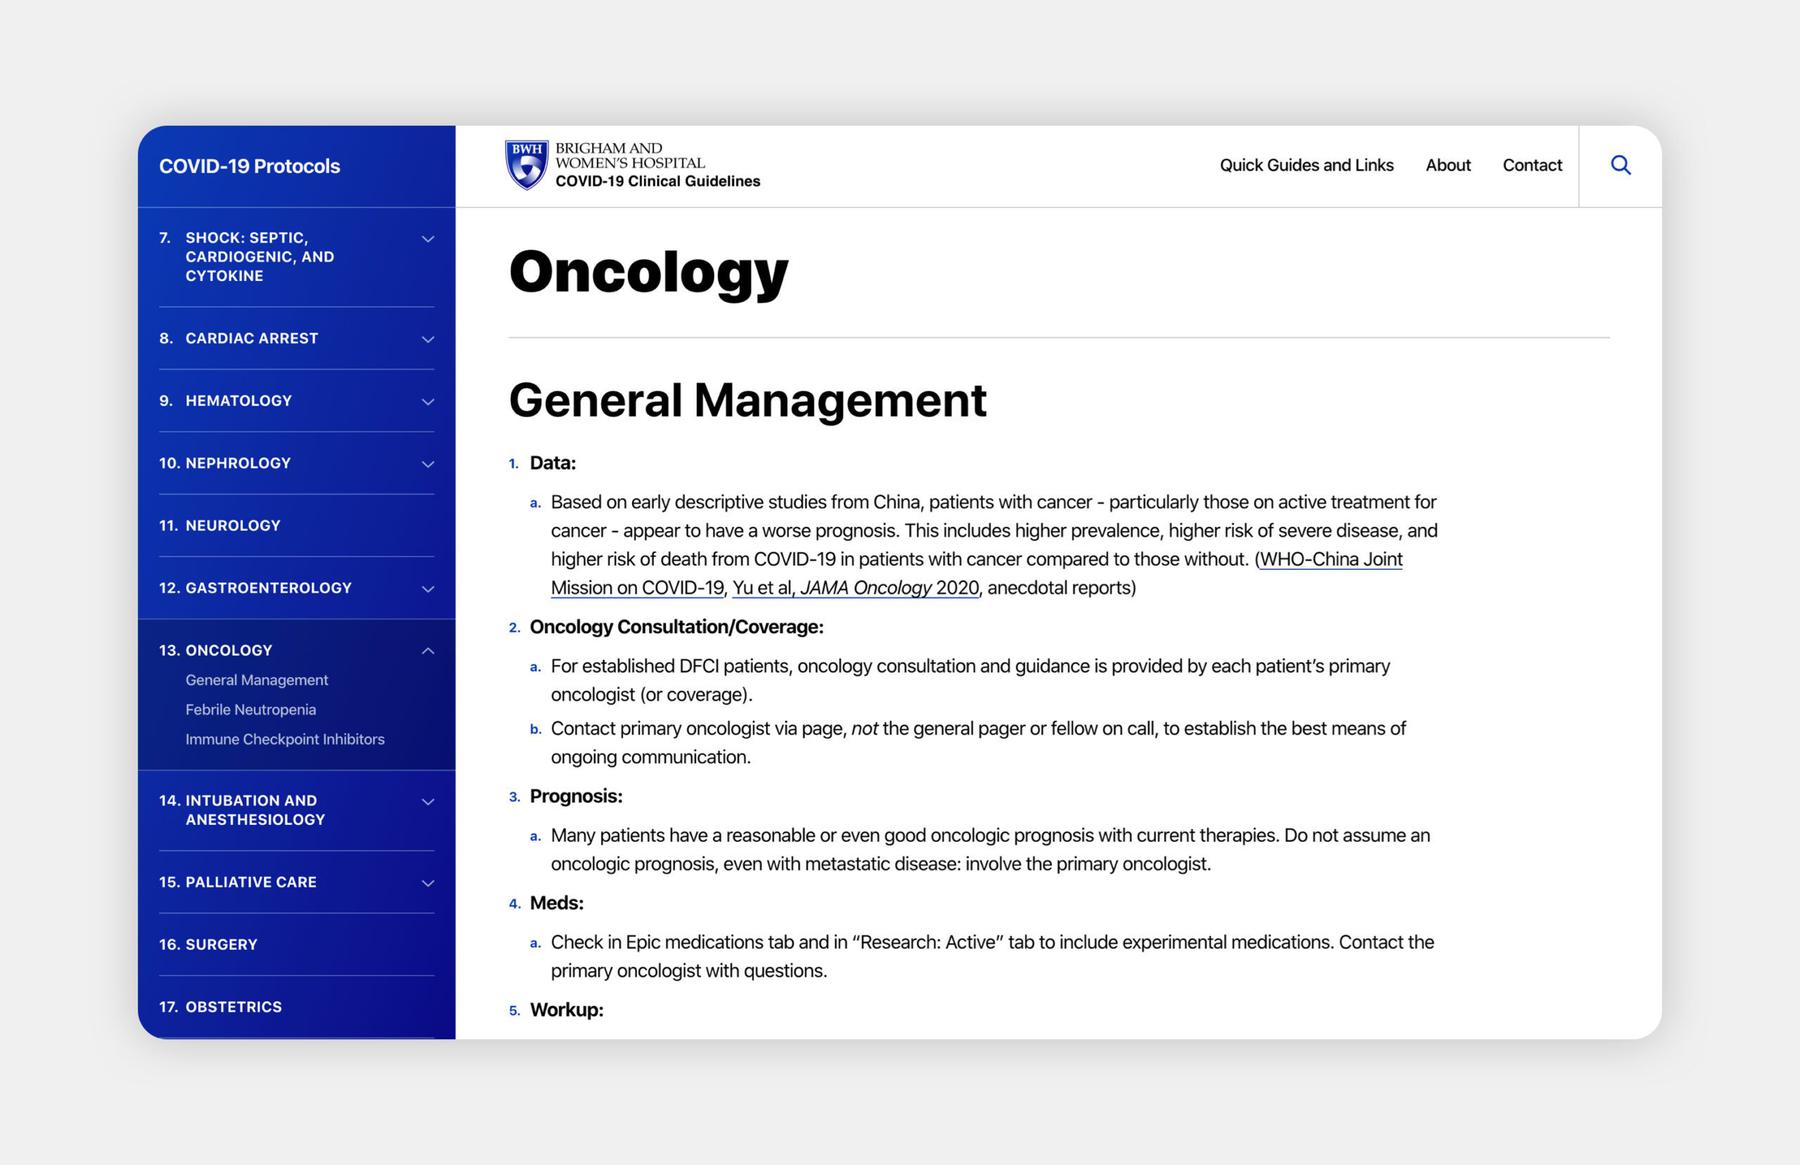Expand the Cardiac Arrest chevron

coord(428,339)
